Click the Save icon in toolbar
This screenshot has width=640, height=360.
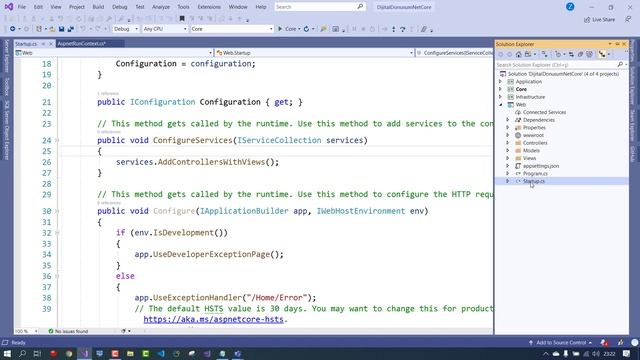tap(62, 29)
